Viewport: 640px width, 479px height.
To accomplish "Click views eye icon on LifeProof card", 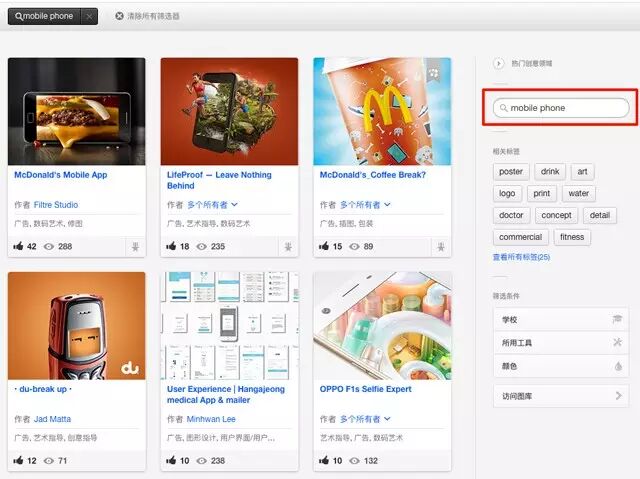I will pyautogui.click(x=202, y=246).
